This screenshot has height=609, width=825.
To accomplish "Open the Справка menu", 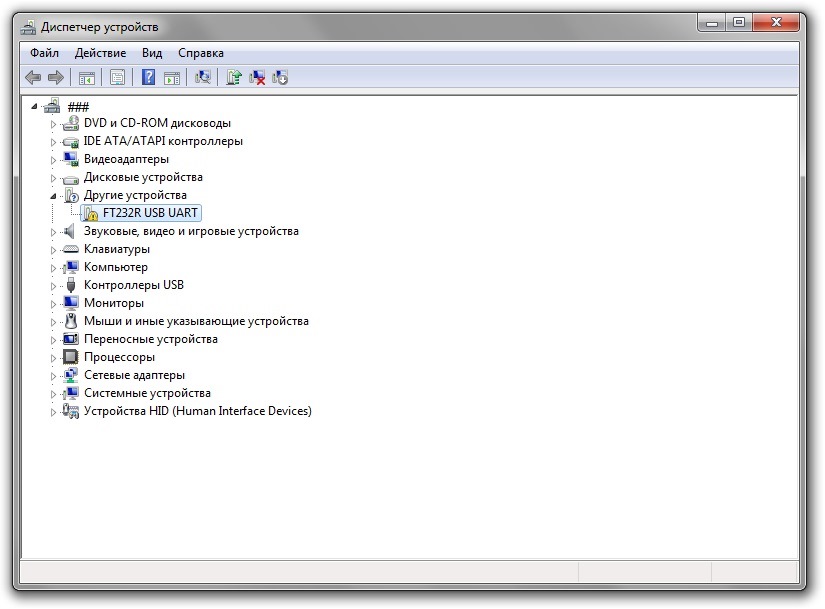I will coord(200,53).
